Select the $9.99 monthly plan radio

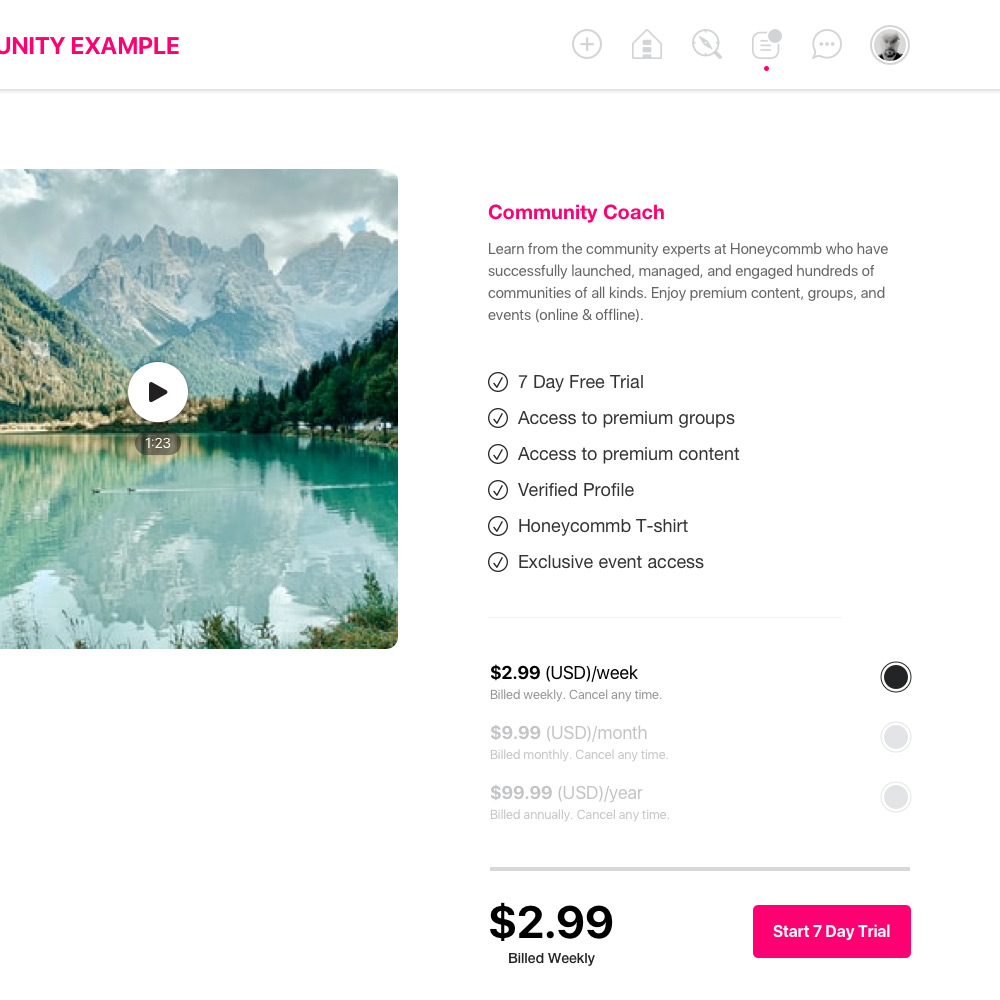(x=895, y=737)
